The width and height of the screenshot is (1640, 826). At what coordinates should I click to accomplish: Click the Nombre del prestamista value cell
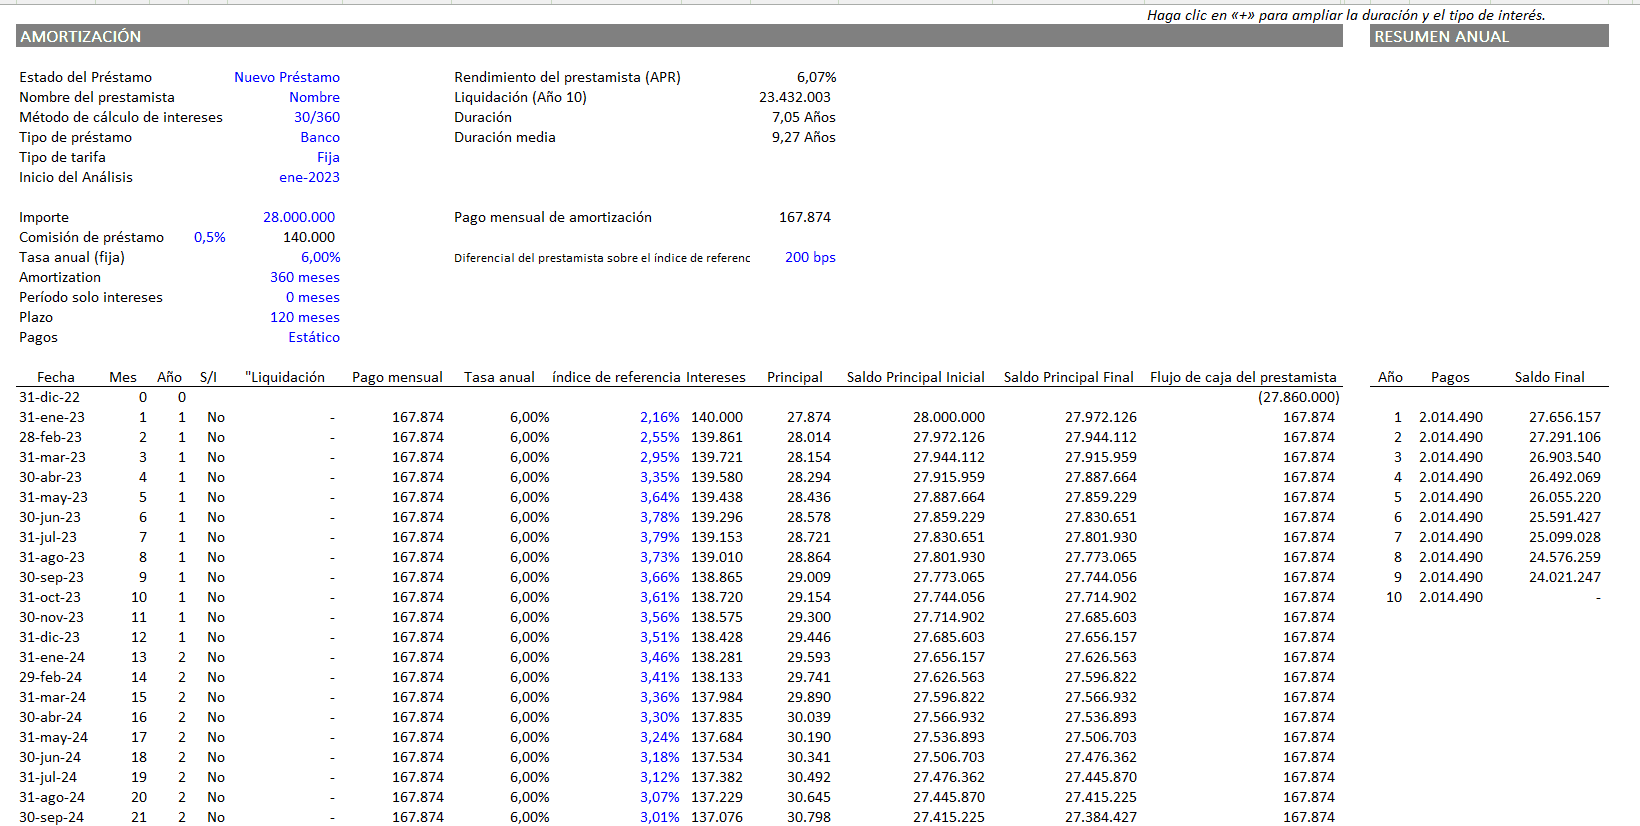314,97
